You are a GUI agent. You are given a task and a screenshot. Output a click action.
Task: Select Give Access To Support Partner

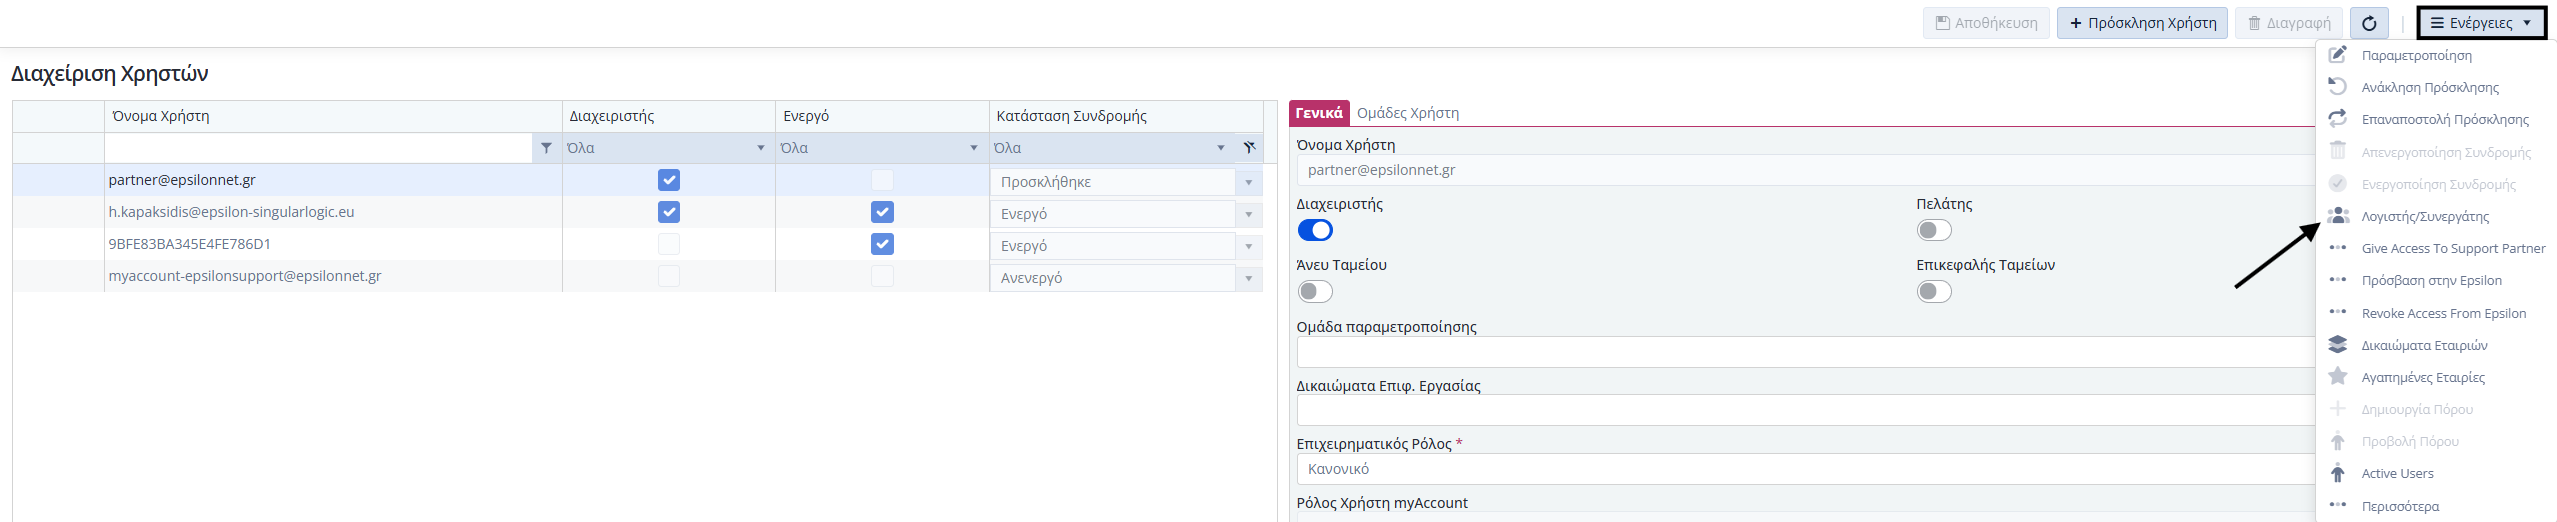click(2452, 249)
